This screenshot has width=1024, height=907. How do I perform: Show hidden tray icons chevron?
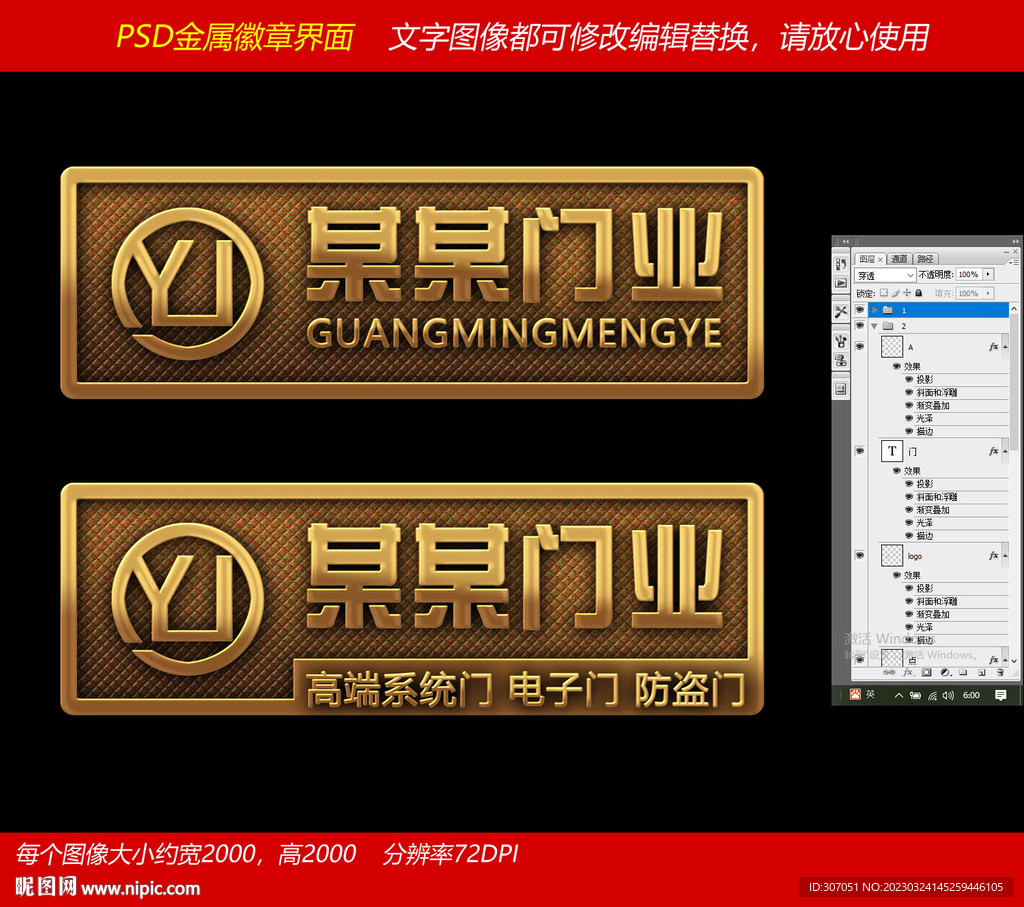pyautogui.click(x=899, y=695)
